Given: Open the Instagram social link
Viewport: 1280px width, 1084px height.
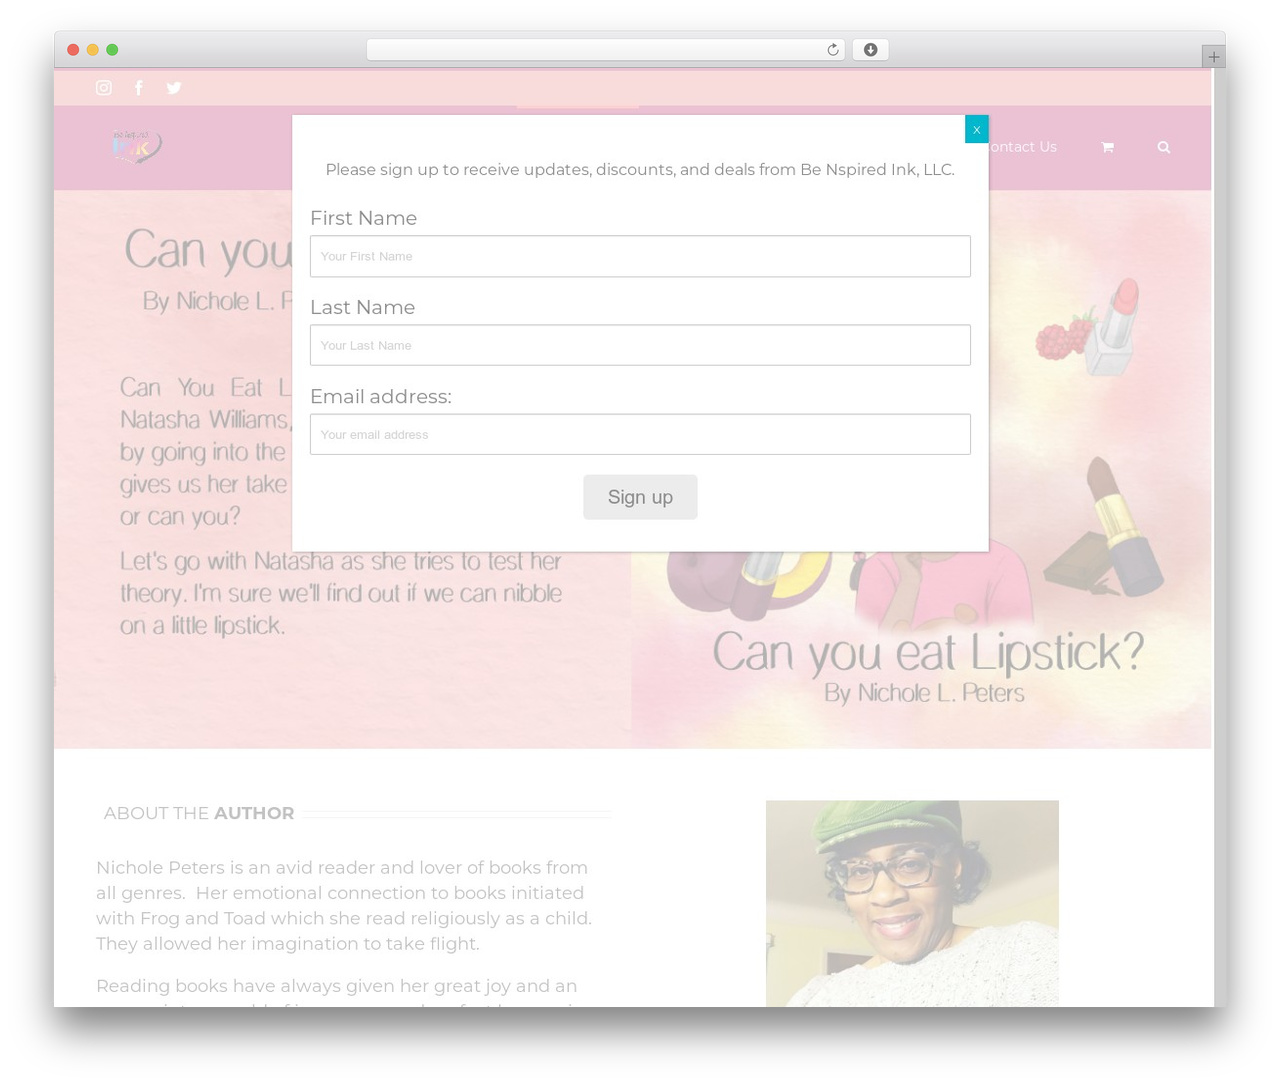Looking at the screenshot, I should point(103,88).
